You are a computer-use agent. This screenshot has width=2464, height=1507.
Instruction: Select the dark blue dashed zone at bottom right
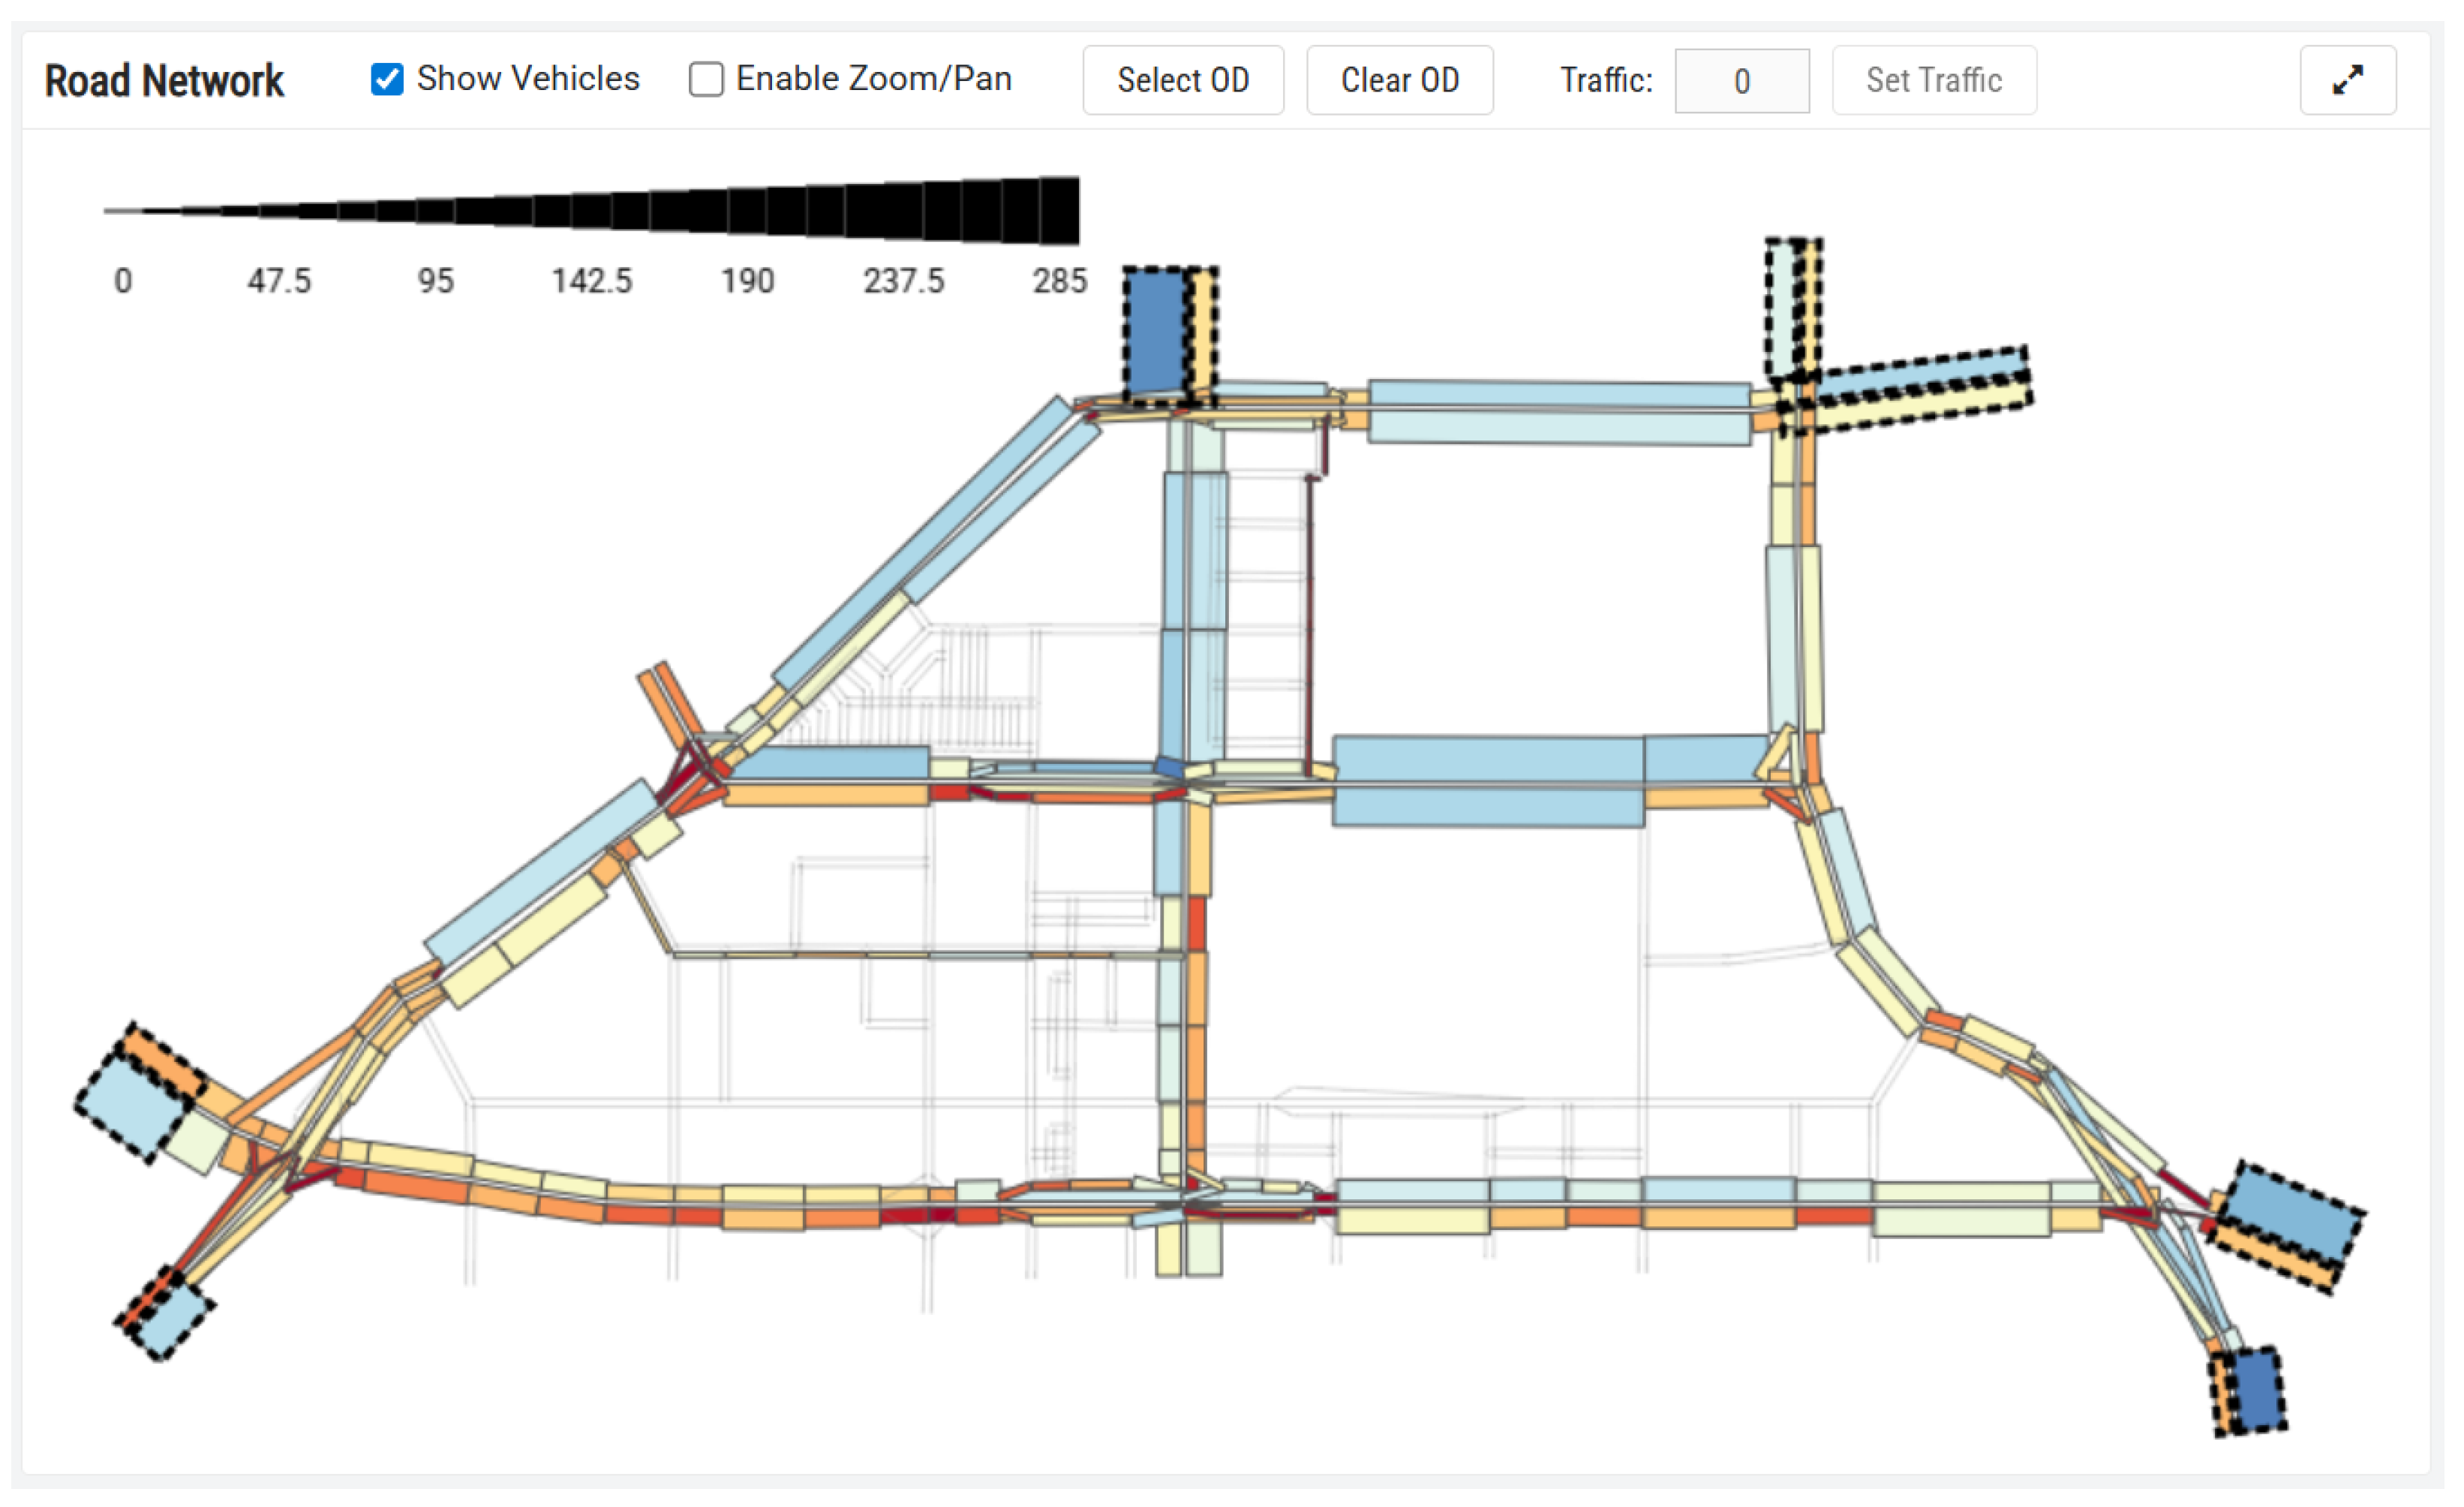click(x=2259, y=1391)
